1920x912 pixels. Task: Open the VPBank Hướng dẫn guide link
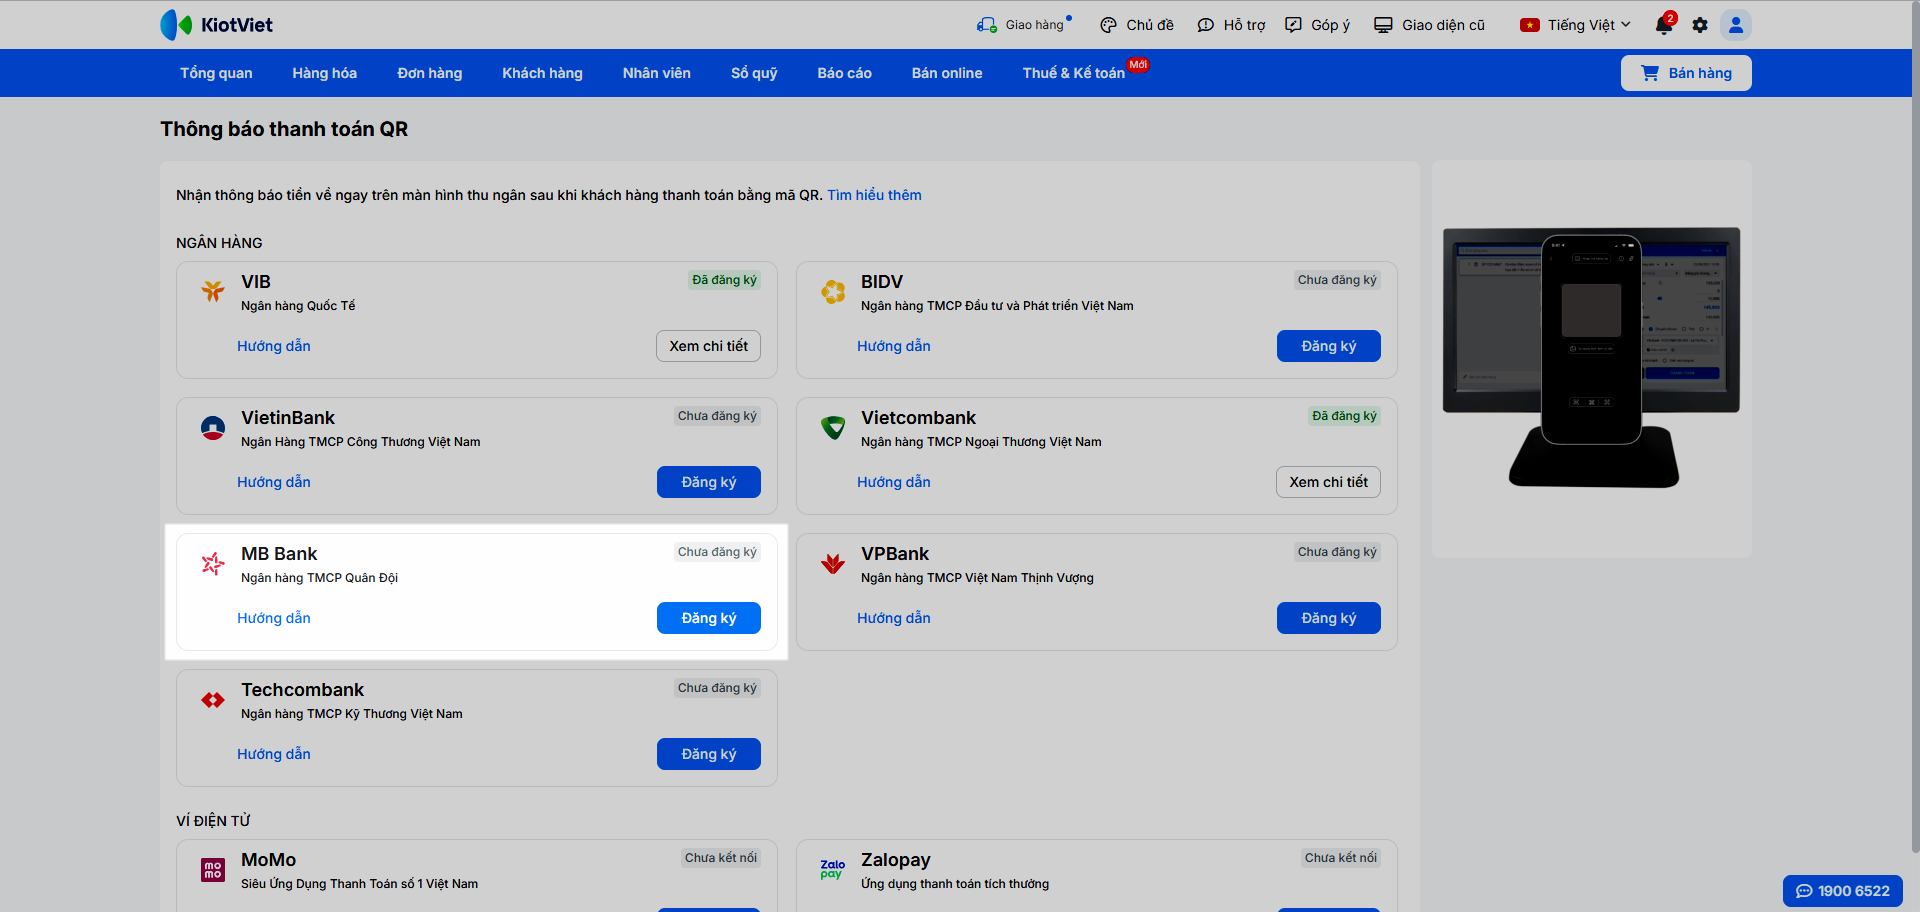tap(894, 618)
